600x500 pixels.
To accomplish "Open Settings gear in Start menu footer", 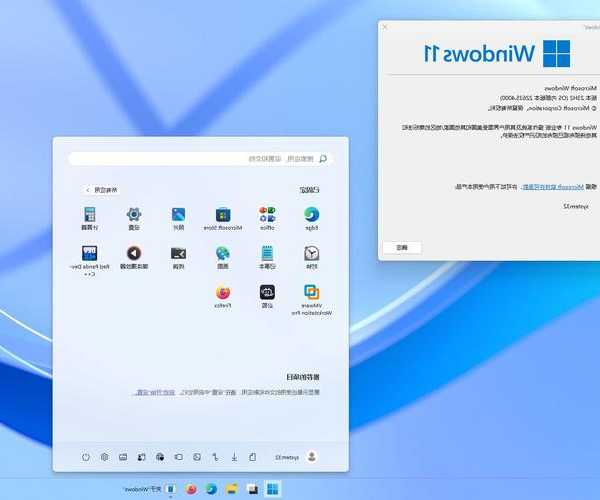I will 104,457.
